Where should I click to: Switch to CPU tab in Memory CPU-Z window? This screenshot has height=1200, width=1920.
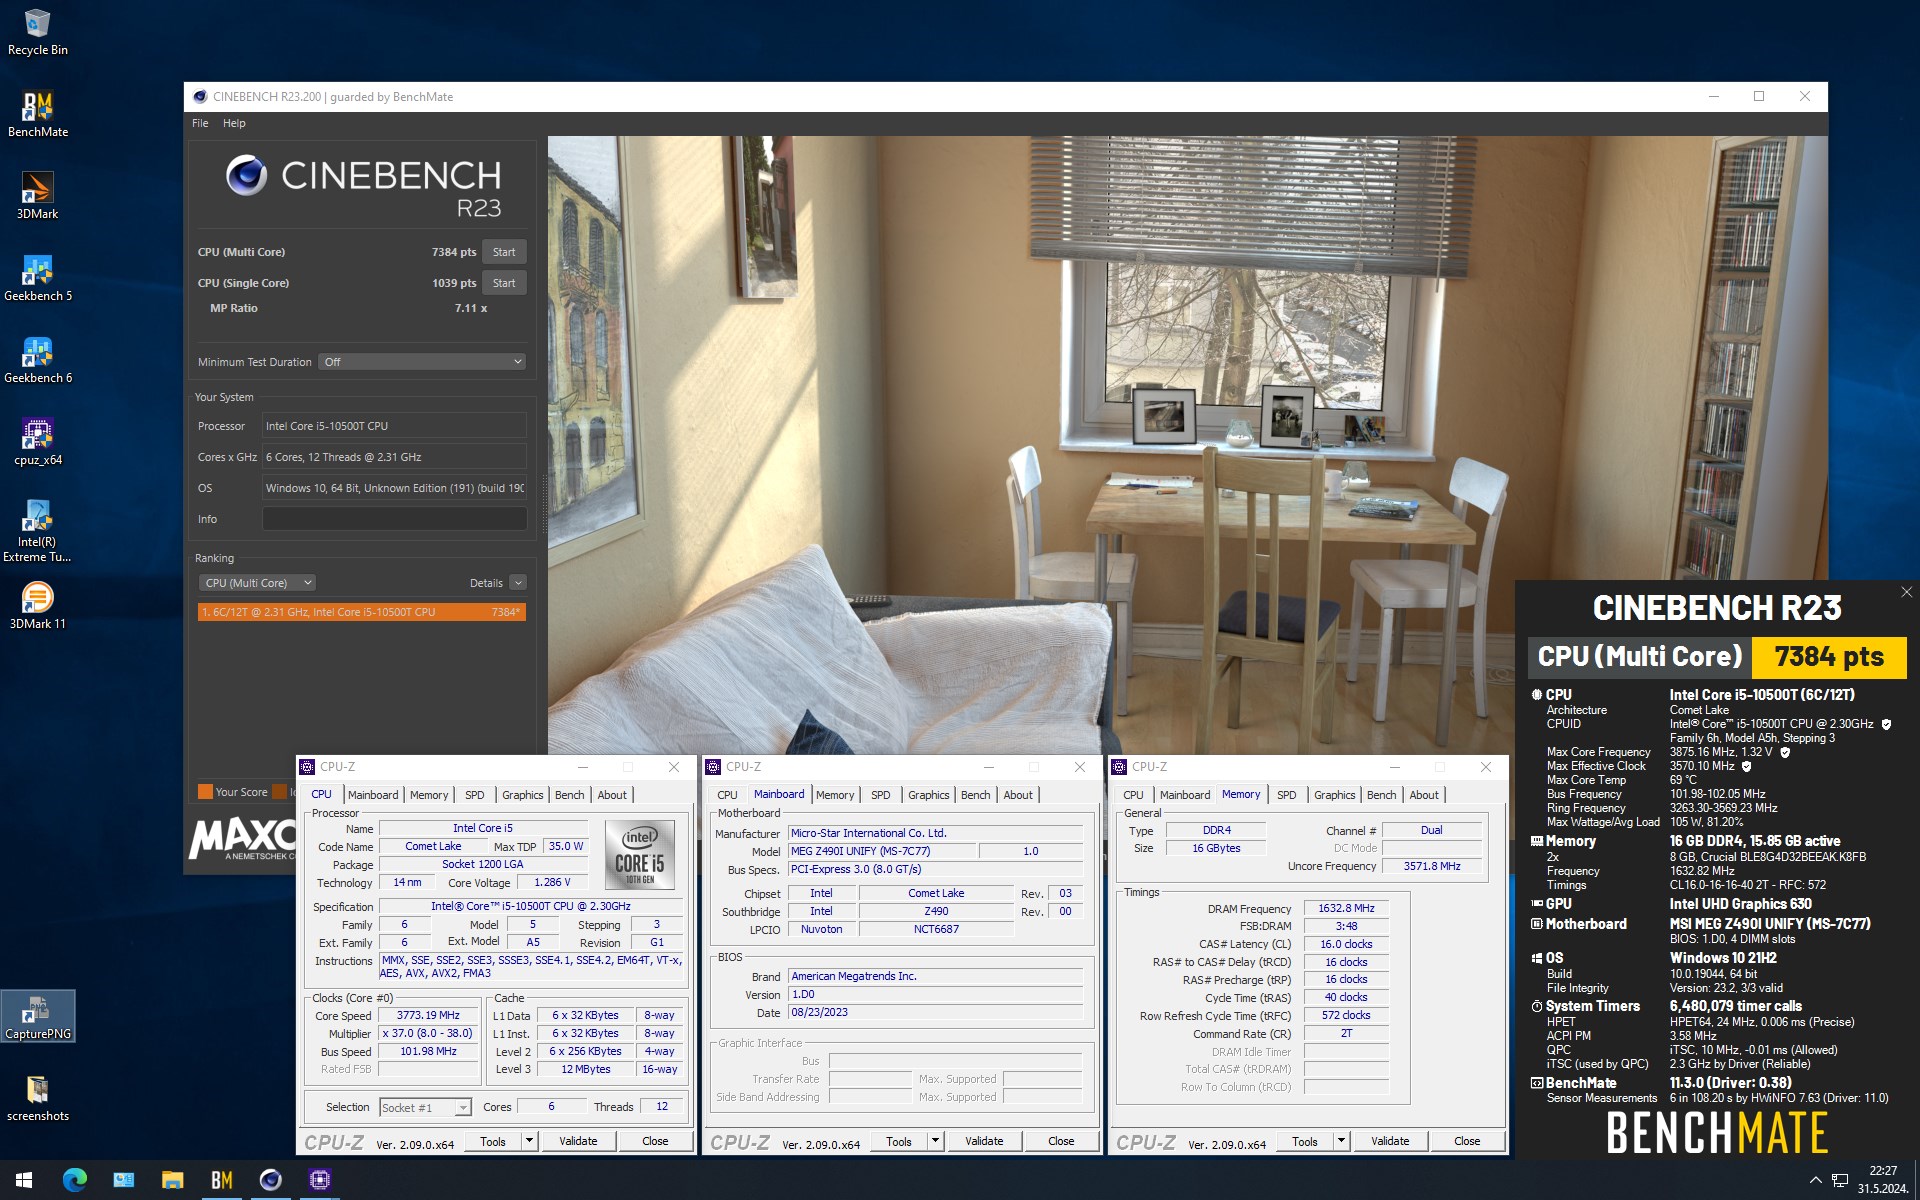(1134, 795)
